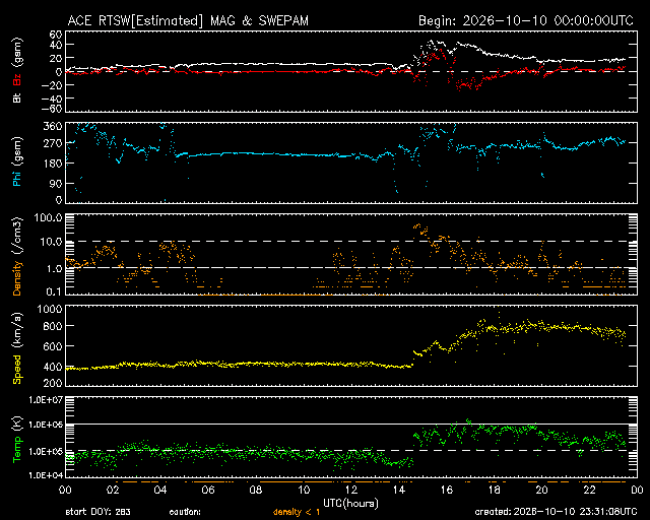Click the "180" tick on the Phi axis
This screenshot has width=650, height=520.
(52, 163)
